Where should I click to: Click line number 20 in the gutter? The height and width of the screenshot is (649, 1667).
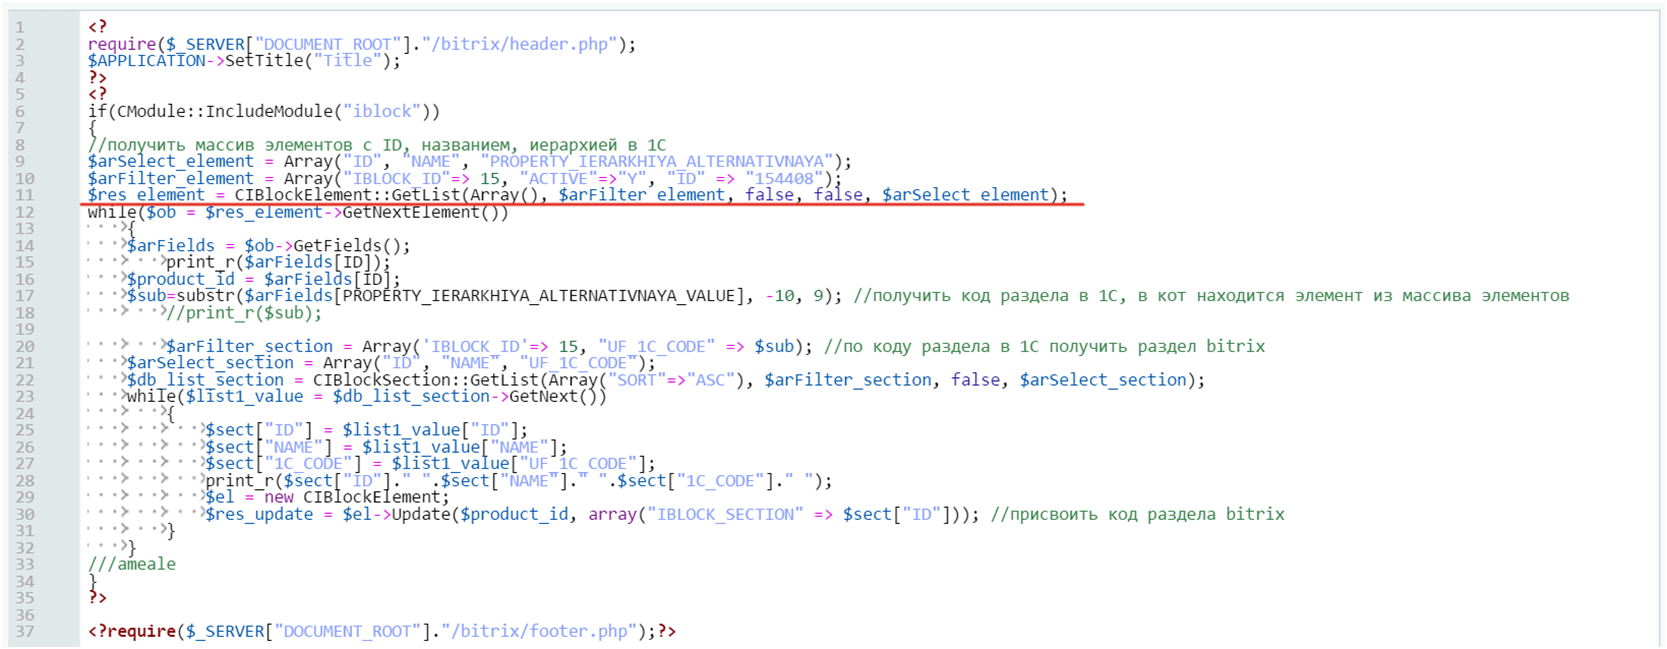24,346
